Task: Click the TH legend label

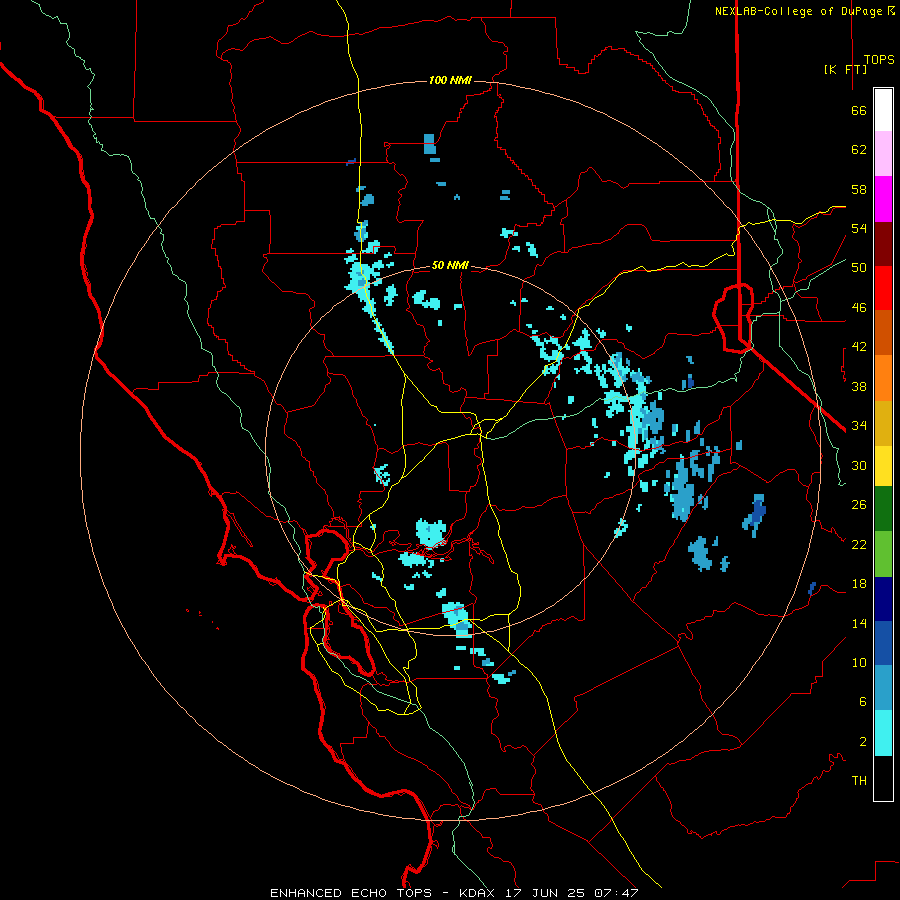Action: [x=859, y=781]
